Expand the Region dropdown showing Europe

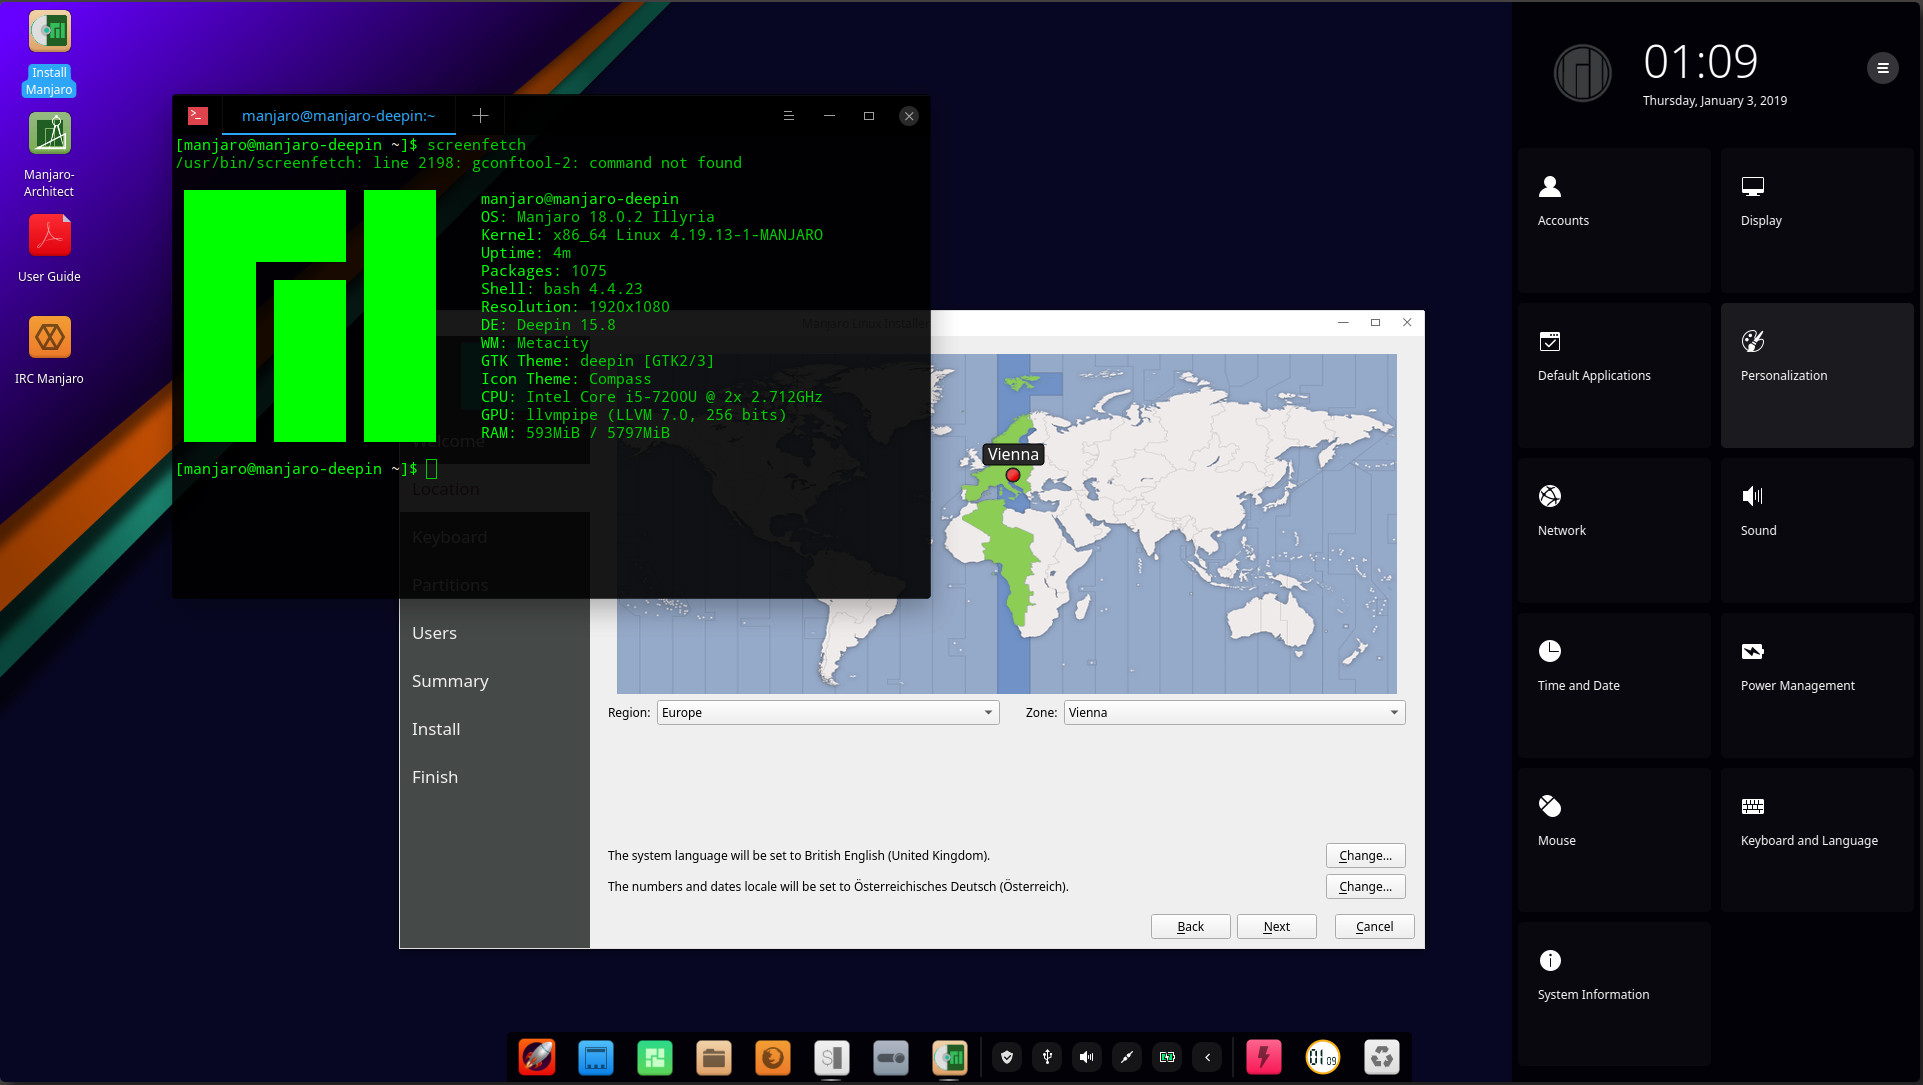pos(827,712)
